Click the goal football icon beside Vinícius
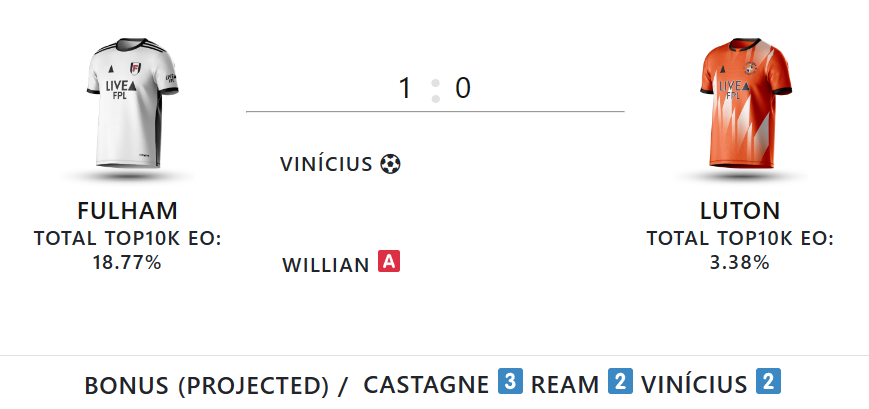This screenshot has height=409, width=869. (x=390, y=164)
